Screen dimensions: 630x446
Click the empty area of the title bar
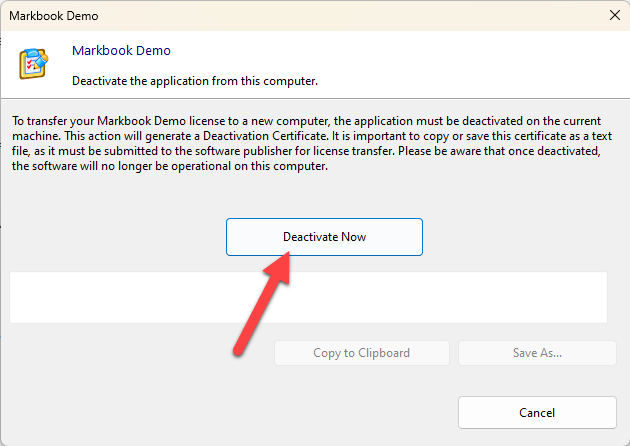click(350, 16)
